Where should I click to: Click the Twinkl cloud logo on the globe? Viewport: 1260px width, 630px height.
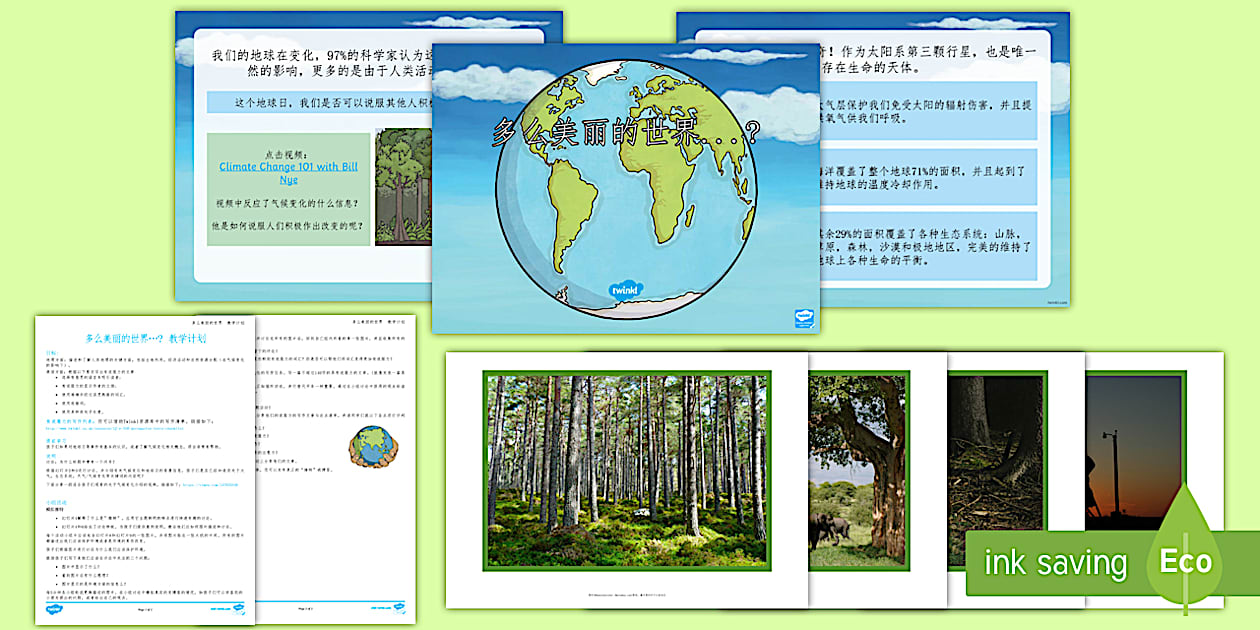(x=626, y=290)
